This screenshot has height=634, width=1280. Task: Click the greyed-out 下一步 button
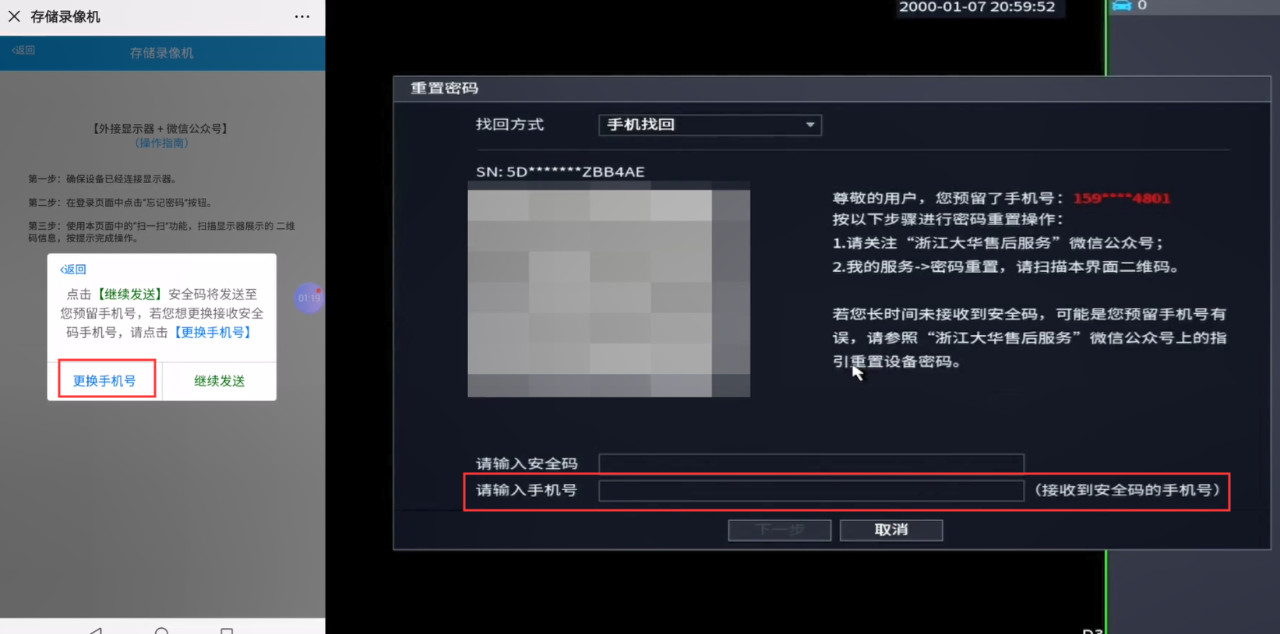point(779,530)
